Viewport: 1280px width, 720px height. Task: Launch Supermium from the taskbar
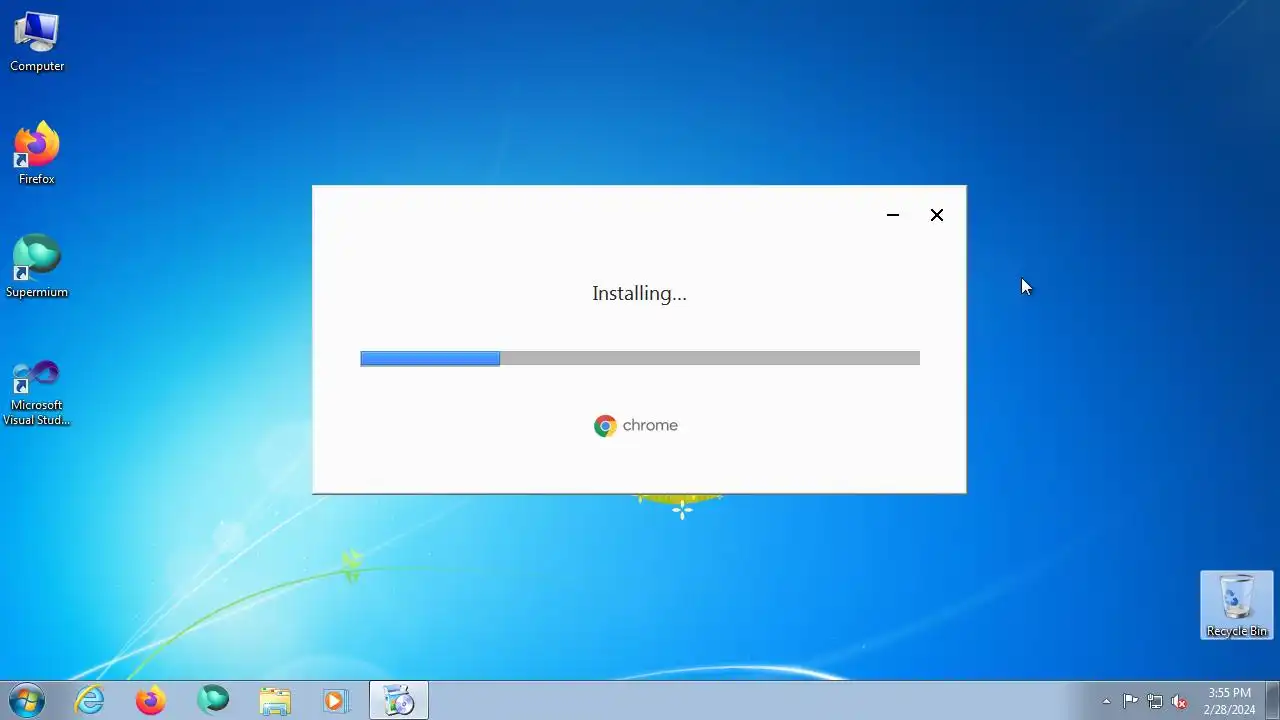click(213, 700)
